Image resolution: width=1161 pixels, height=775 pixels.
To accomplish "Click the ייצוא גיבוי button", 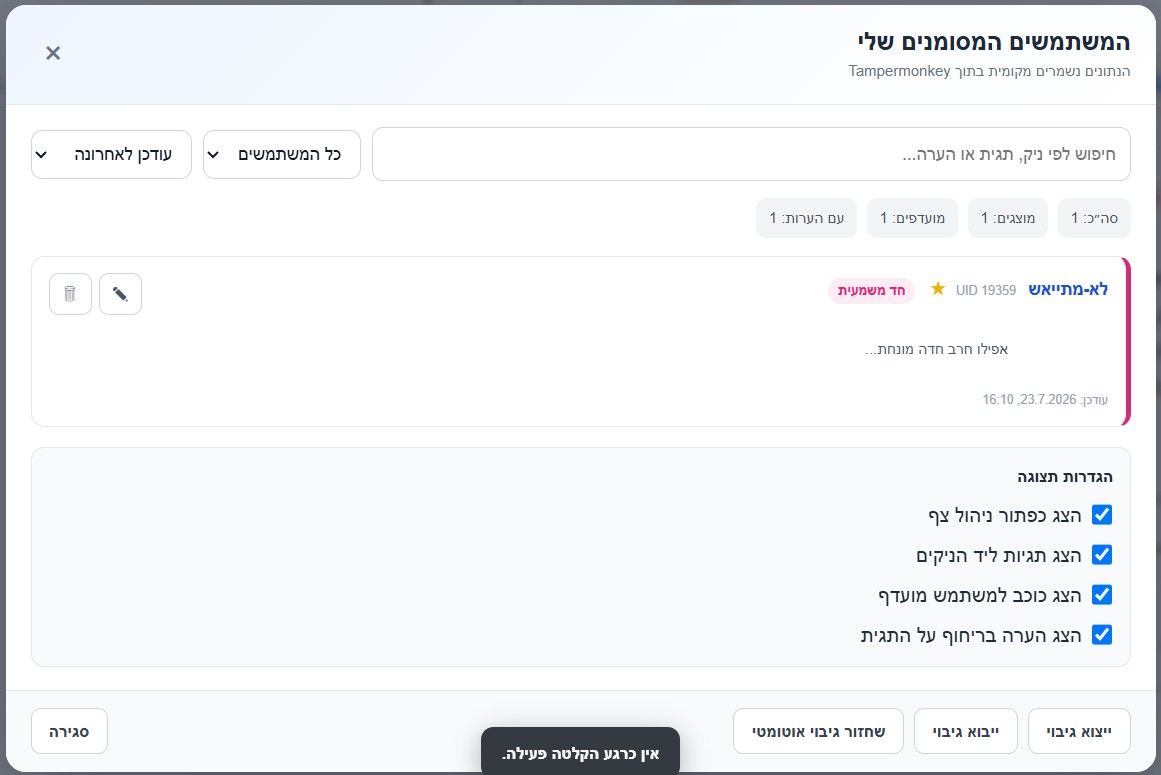I will point(1080,731).
